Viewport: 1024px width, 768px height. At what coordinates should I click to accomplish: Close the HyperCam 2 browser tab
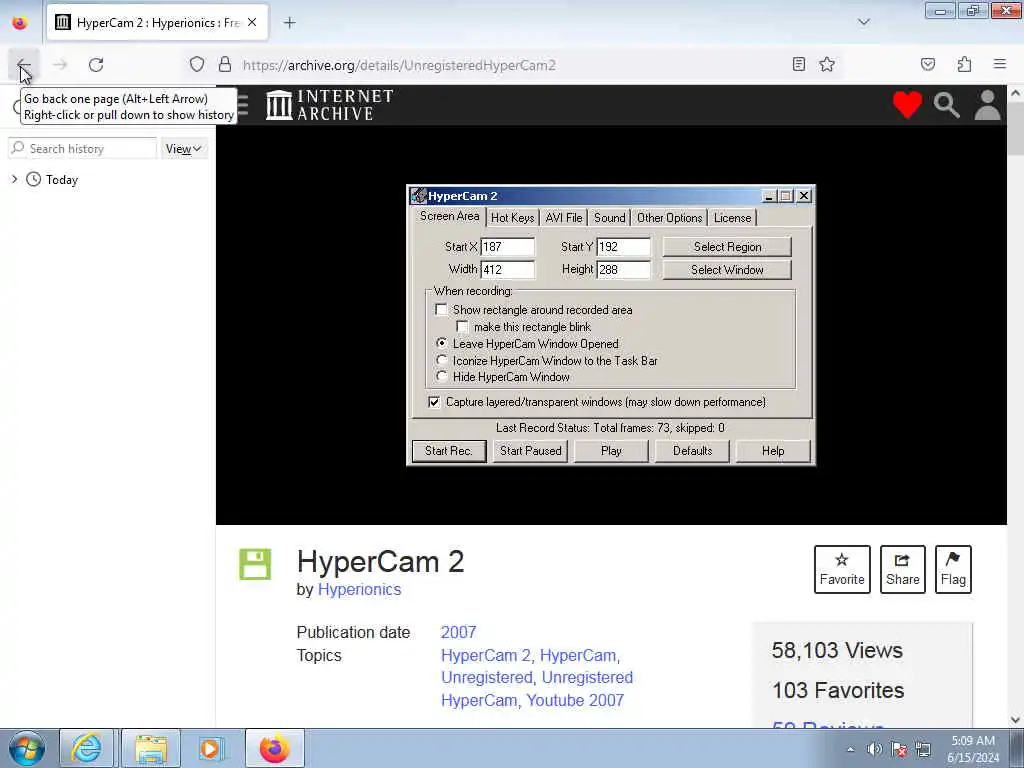click(x=252, y=22)
